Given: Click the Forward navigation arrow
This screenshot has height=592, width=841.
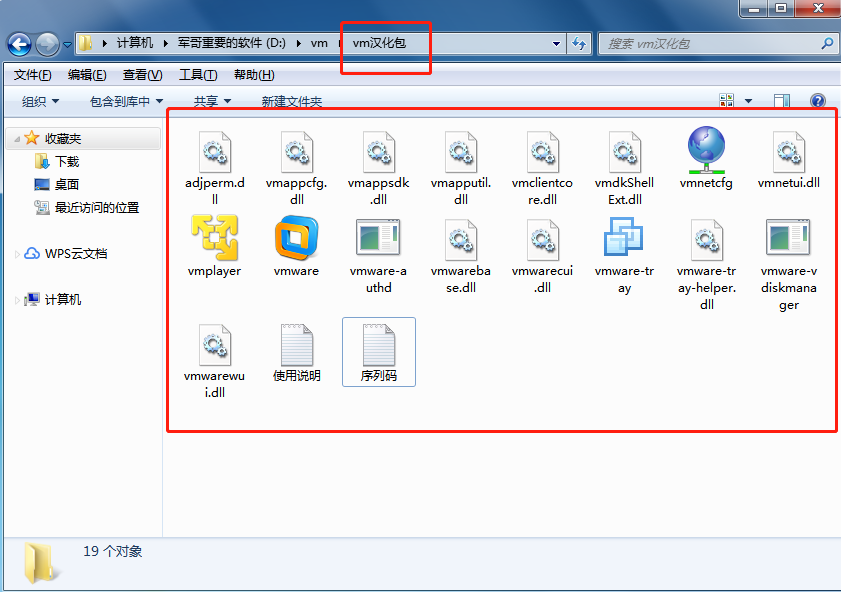Looking at the screenshot, I should coord(47,45).
